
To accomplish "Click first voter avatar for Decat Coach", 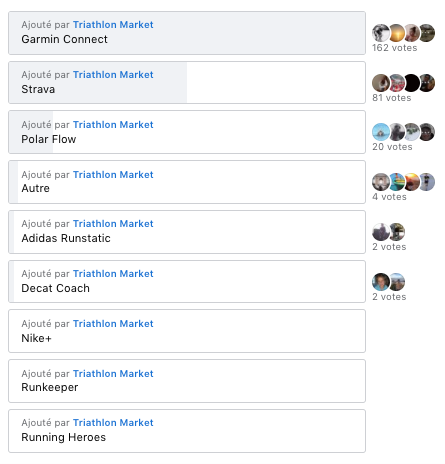I will [x=381, y=282].
